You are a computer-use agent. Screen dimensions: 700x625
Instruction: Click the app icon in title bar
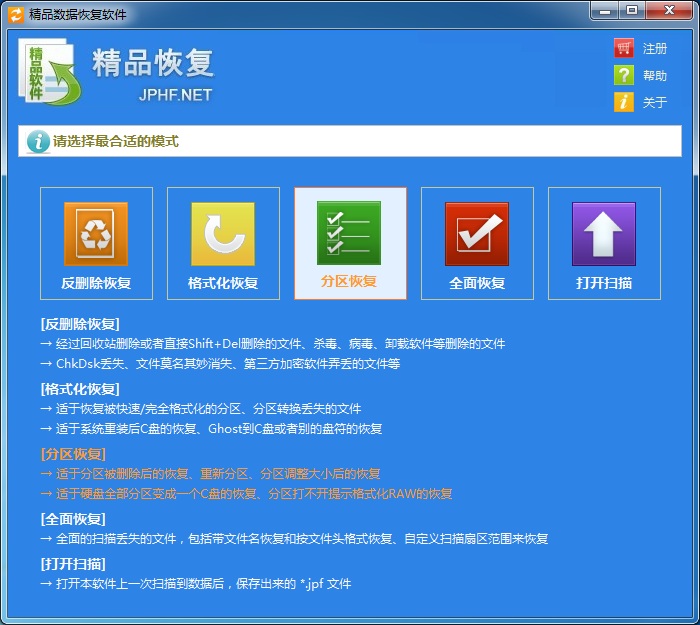tap(16, 14)
